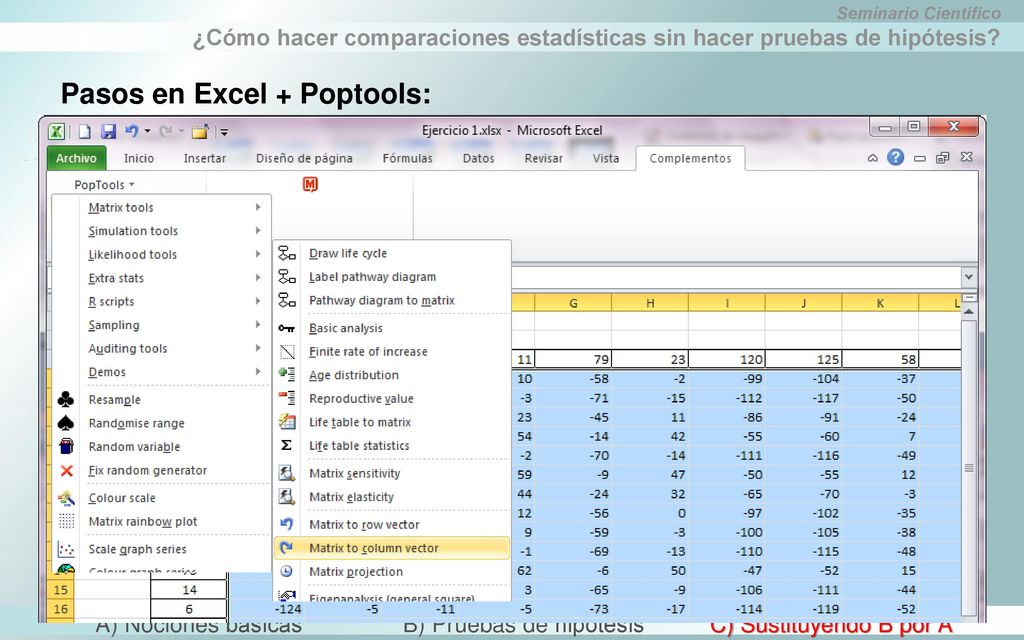Image resolution: width=1024 pixels, height=640 pixels.
Task: Select column G header
Action: tap(573, 303)
